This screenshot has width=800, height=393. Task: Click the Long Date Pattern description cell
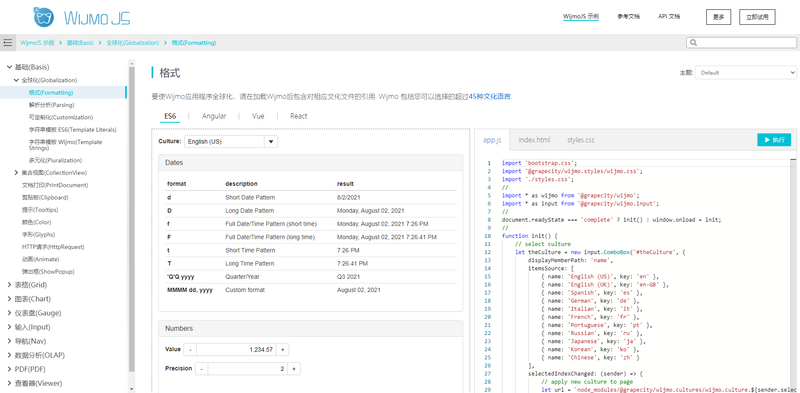249,211
